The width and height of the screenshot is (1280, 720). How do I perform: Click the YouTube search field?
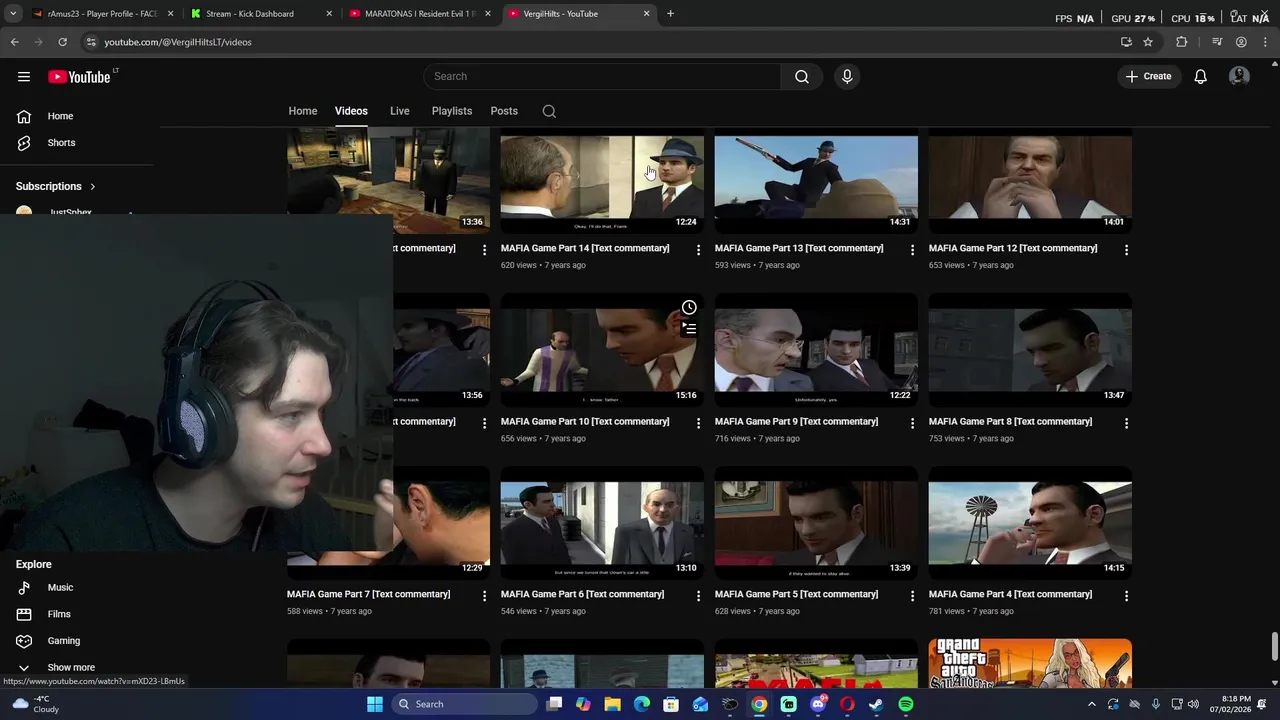click(x=602, y=76)
